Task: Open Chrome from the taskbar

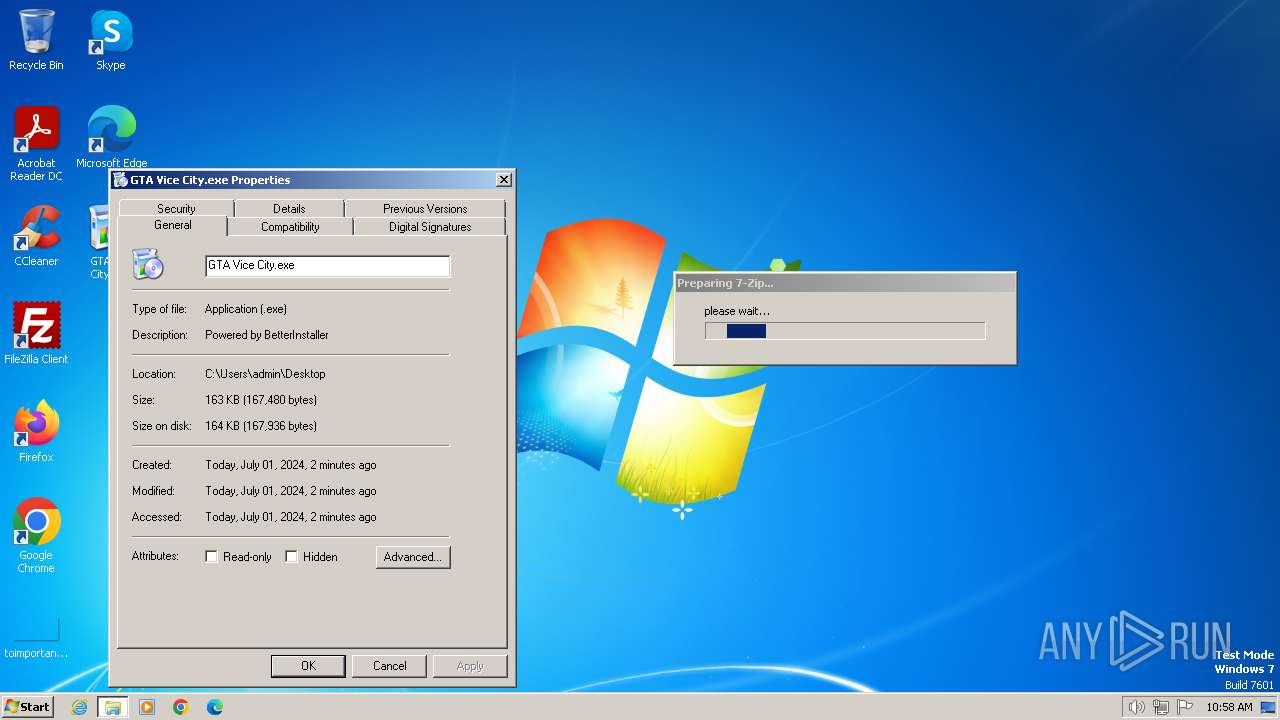Action: [181, 707]
